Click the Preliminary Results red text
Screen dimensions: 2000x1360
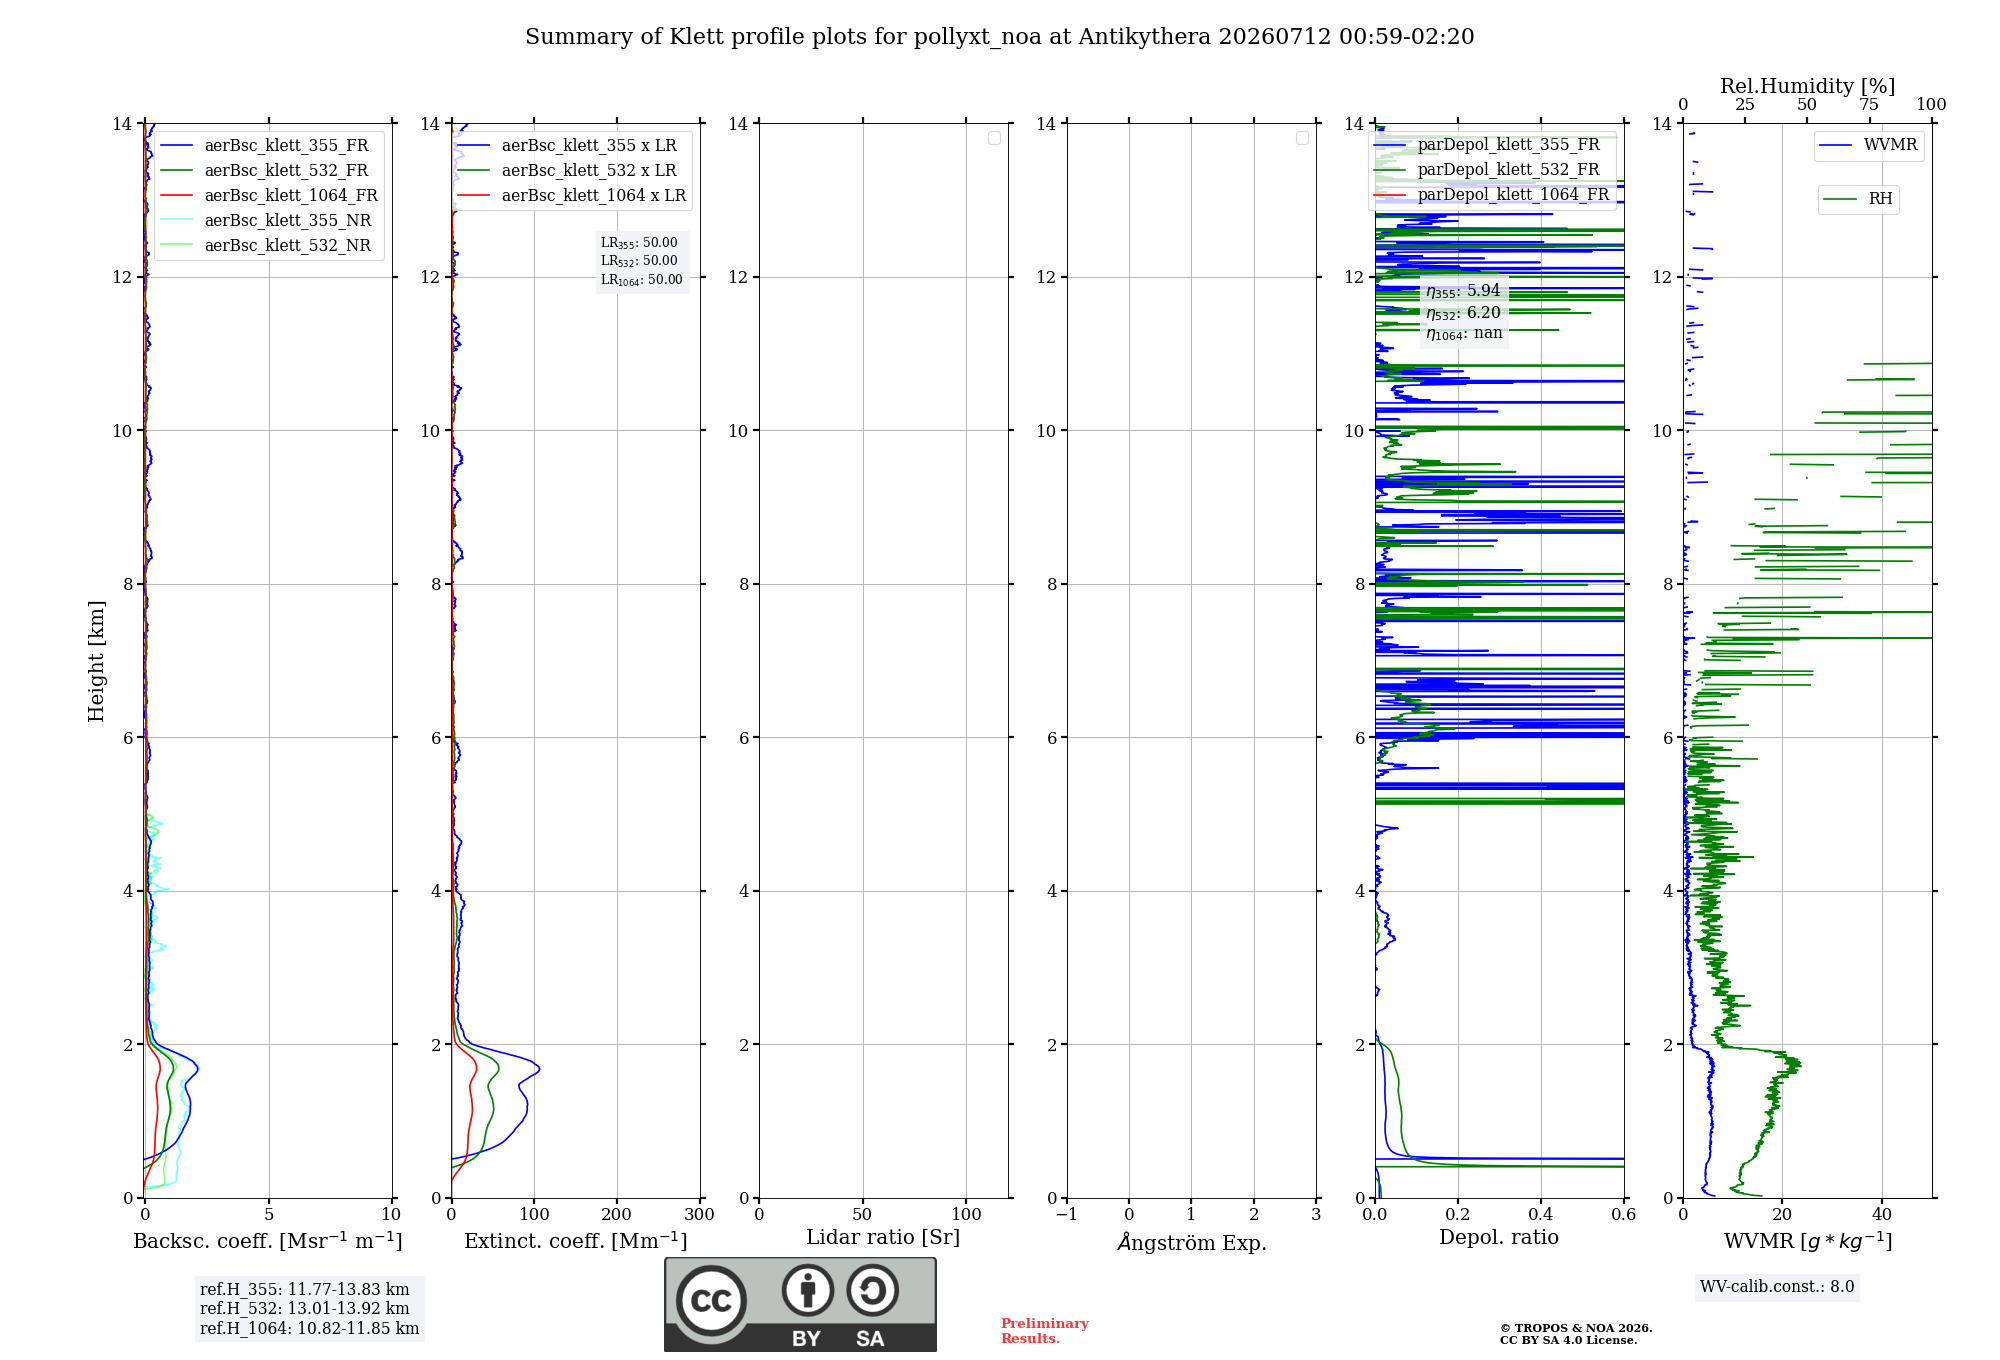point(1044,1331)
